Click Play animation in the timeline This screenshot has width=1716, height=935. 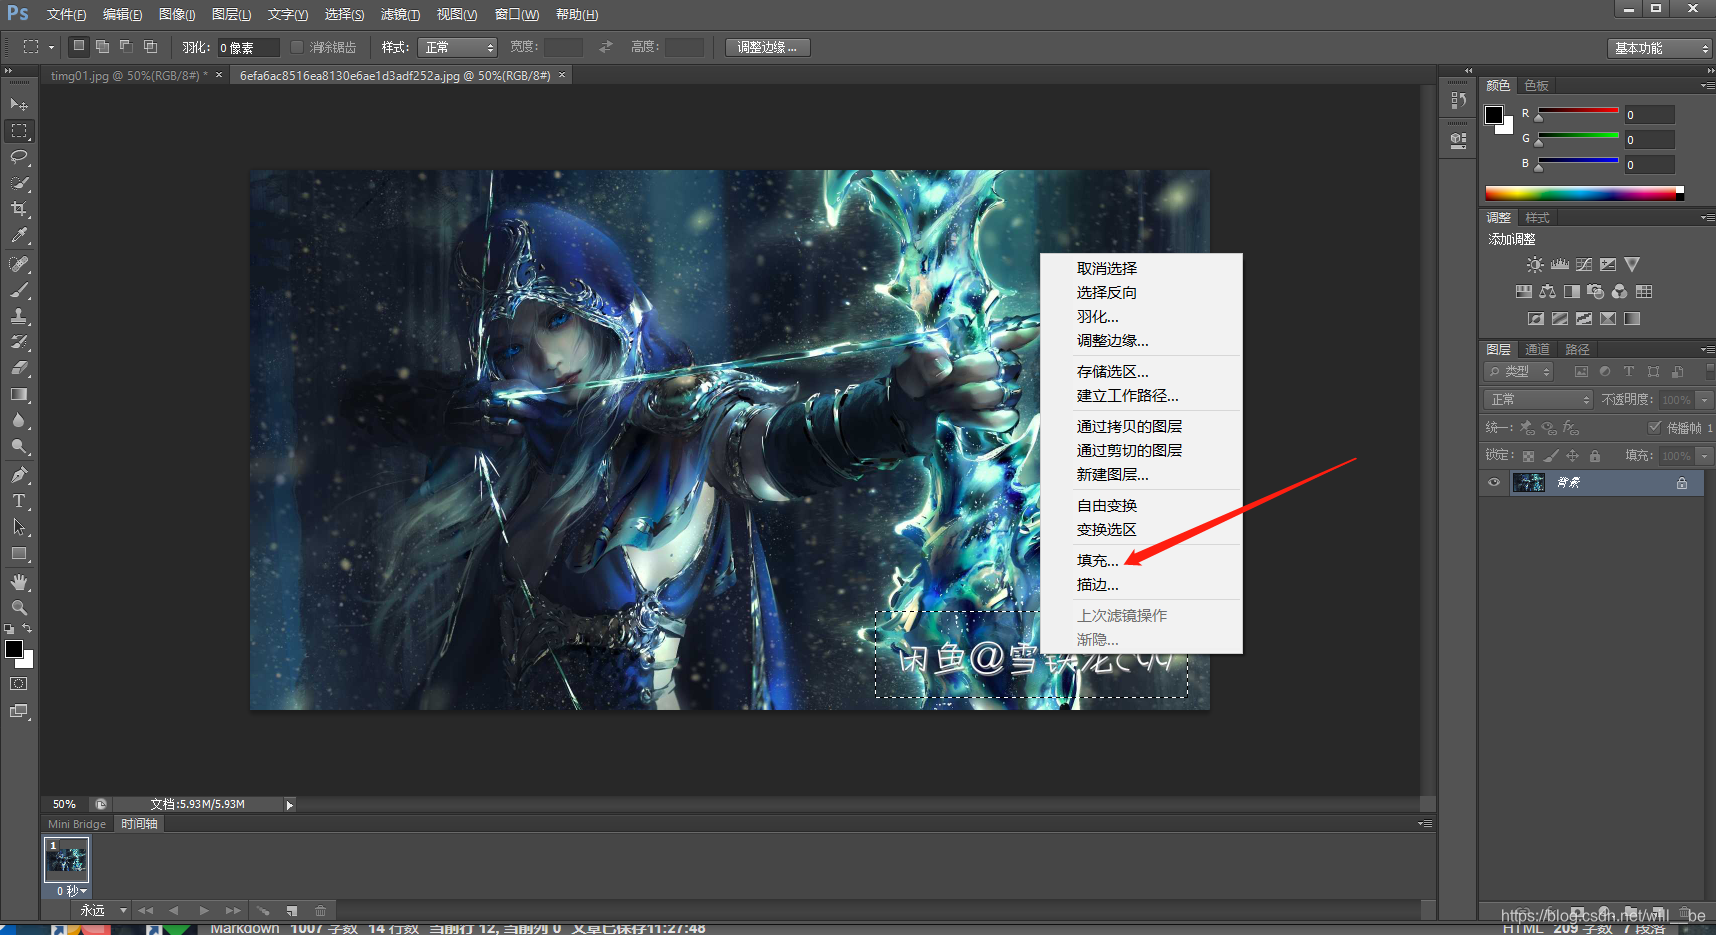pyautogui.click(x=204, y=911)
